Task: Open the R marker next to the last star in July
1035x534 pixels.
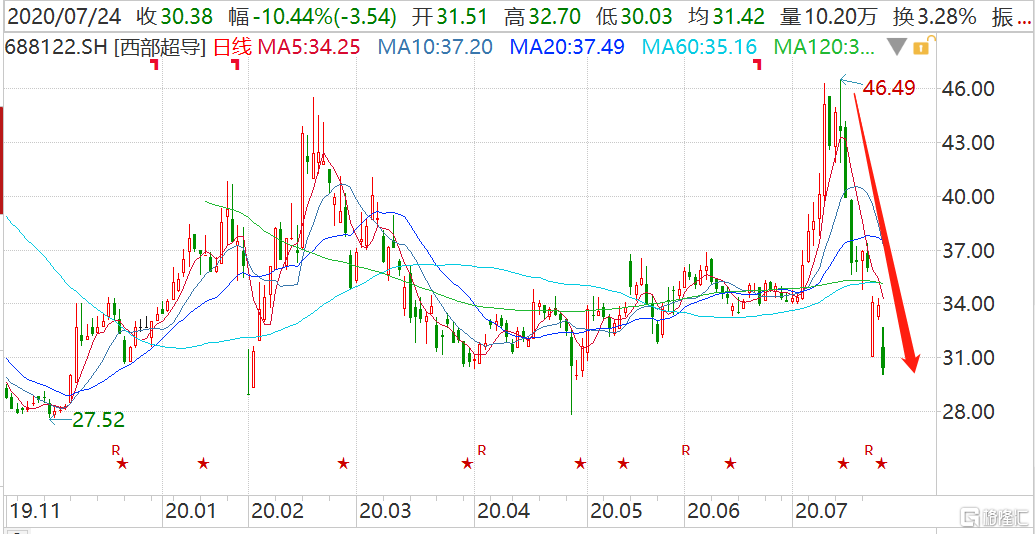Action: (869, 450)
